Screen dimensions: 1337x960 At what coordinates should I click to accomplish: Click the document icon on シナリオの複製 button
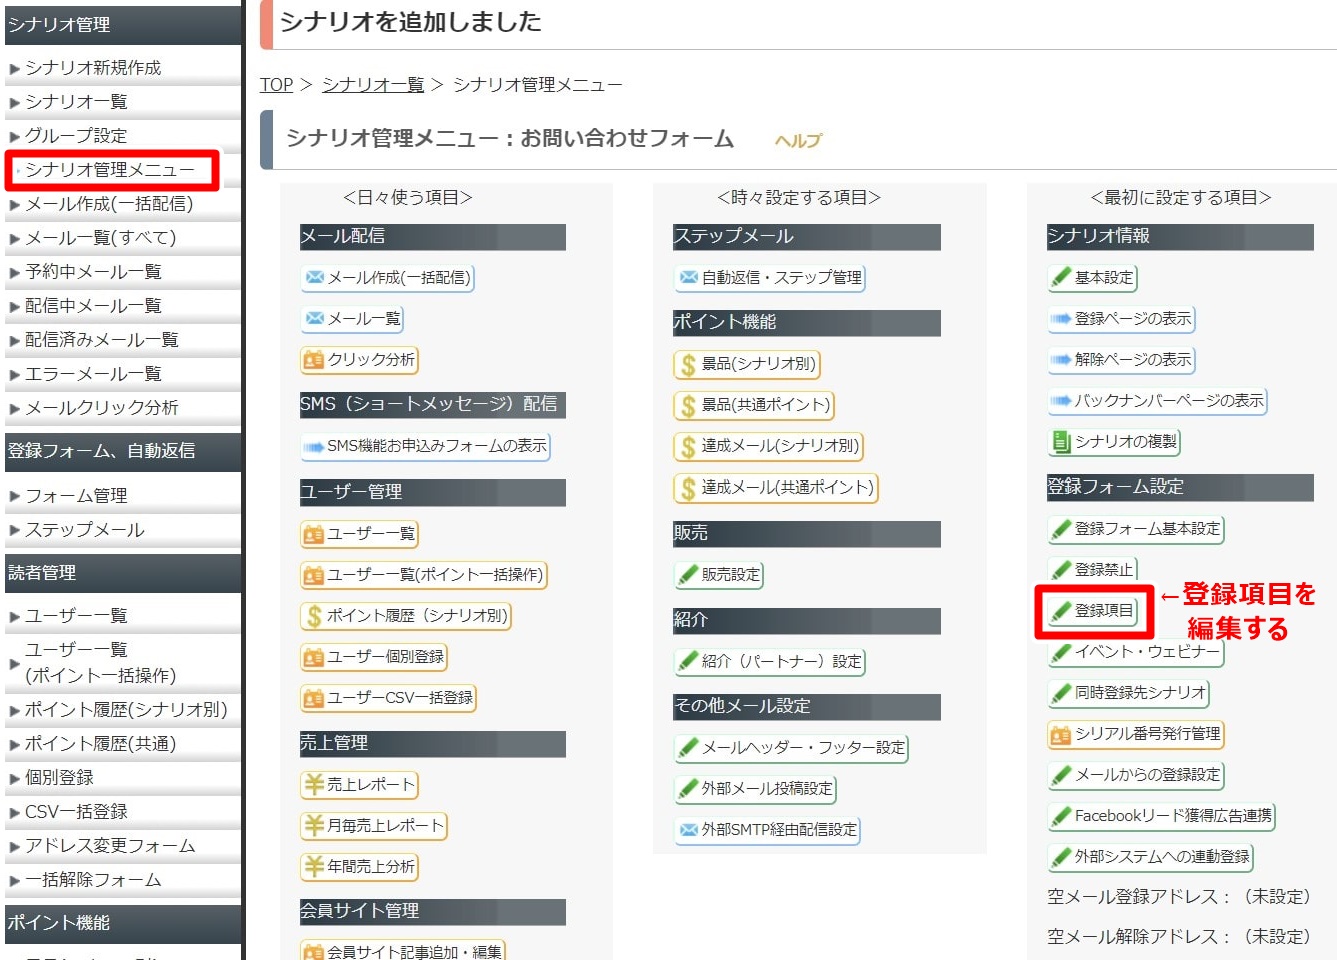point(1061,441)
